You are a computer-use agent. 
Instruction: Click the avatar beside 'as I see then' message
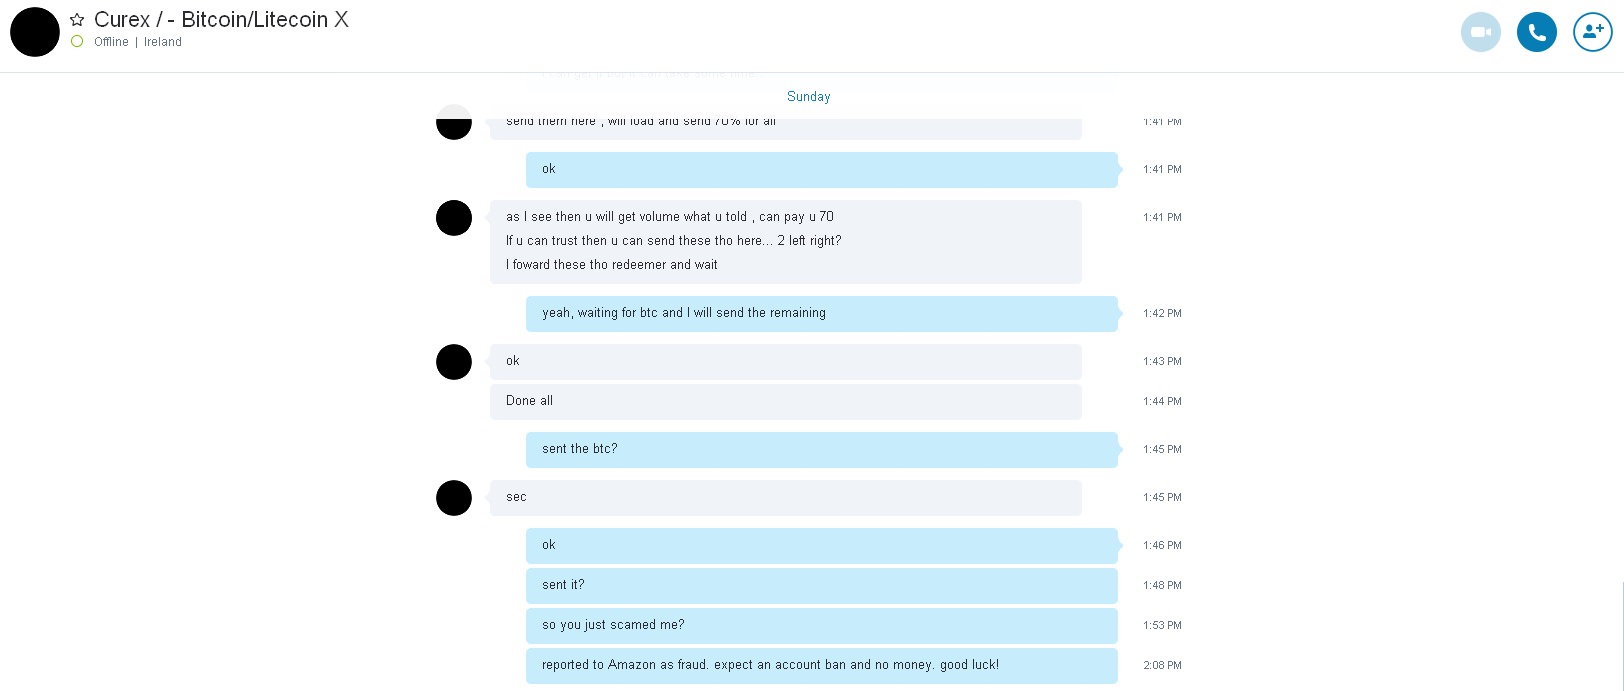[x=454, y=218]
